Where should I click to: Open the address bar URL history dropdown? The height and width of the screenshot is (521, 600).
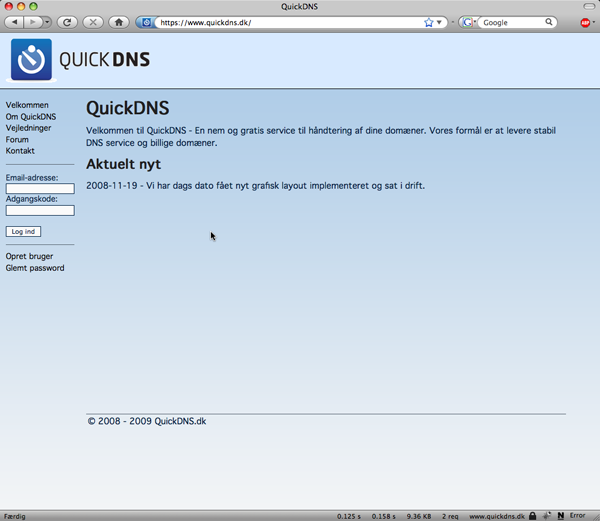point(439,23)
